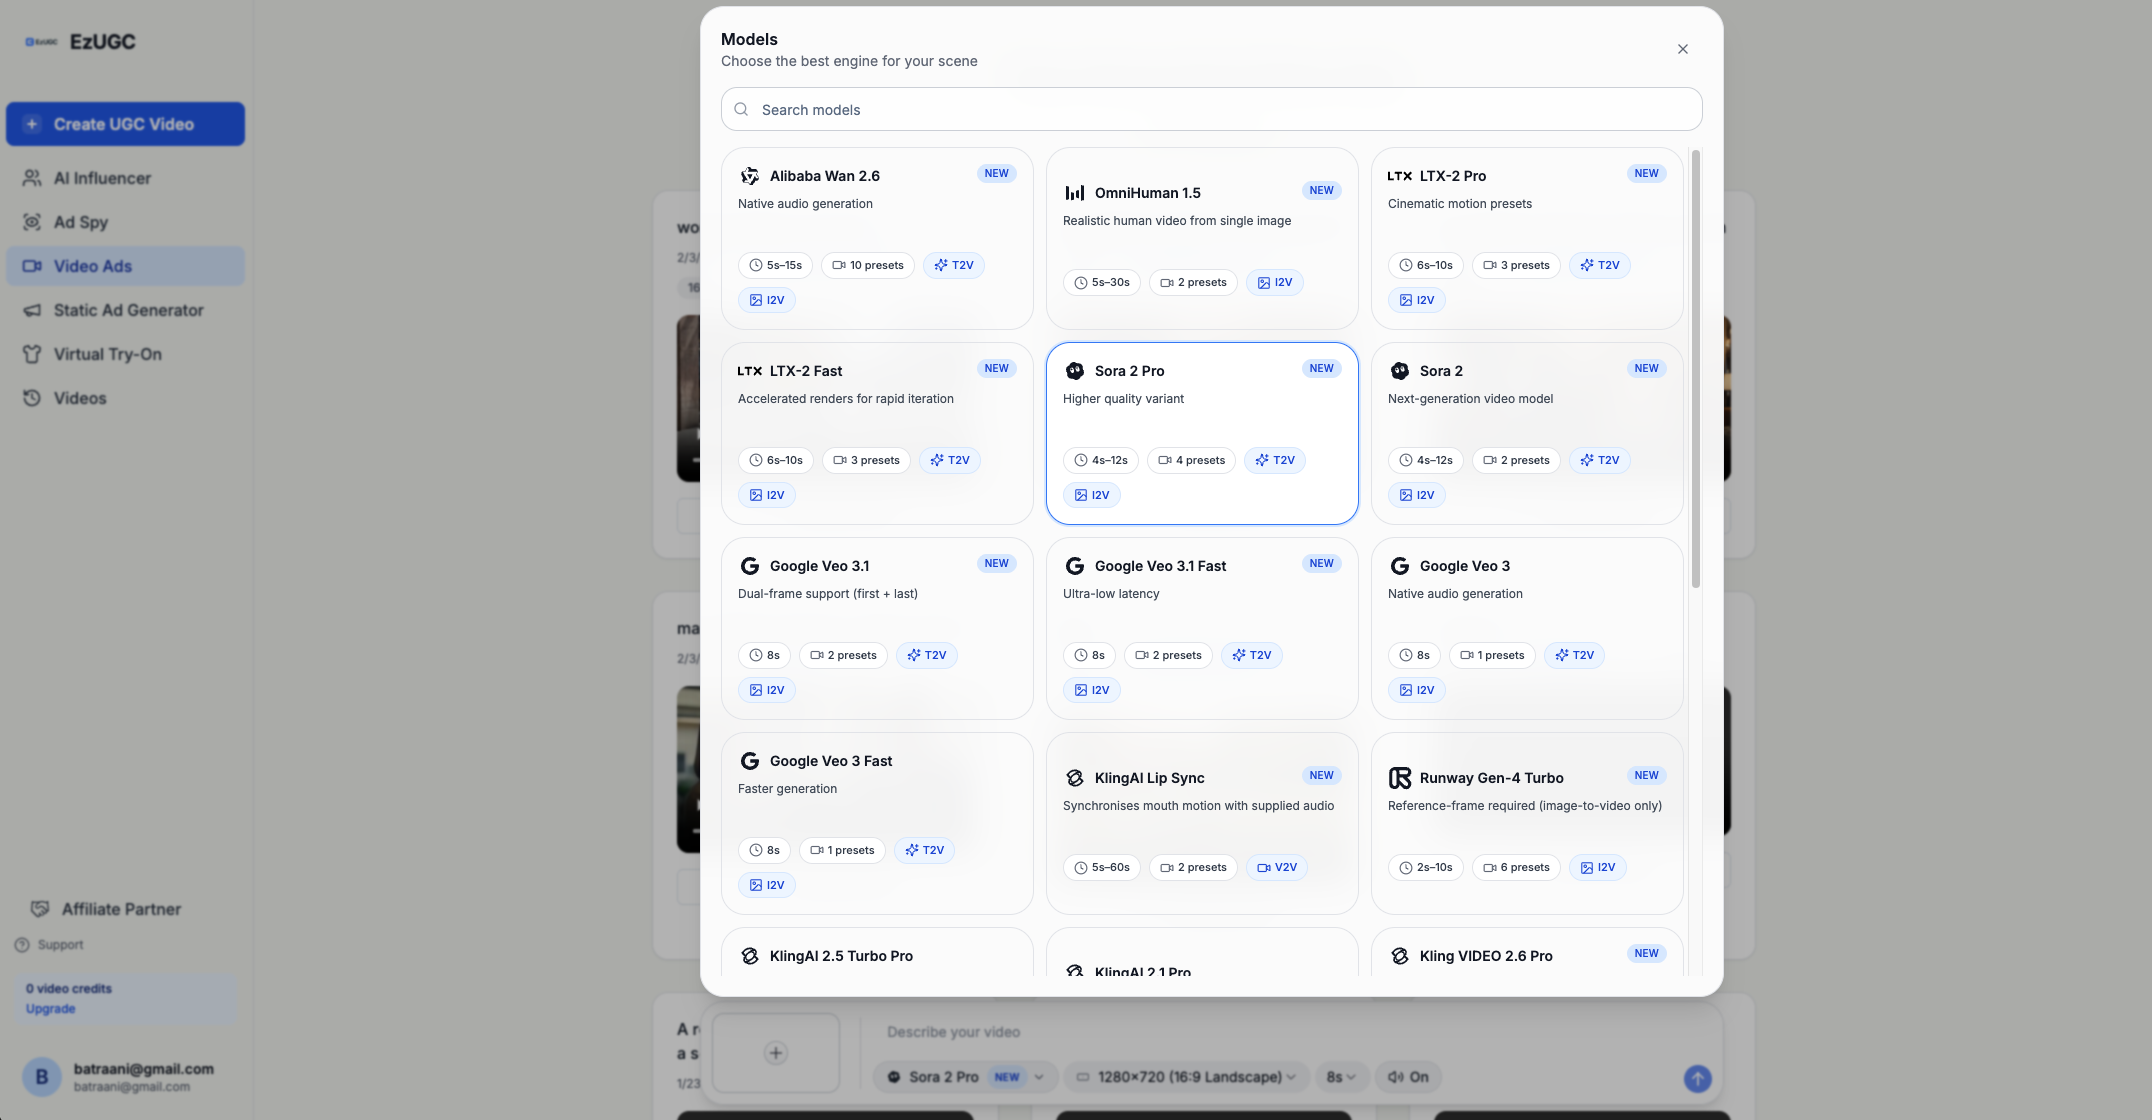Click the Google Veo 3.1 G icon
The image size is (2152, 1120).
[749, 566]
